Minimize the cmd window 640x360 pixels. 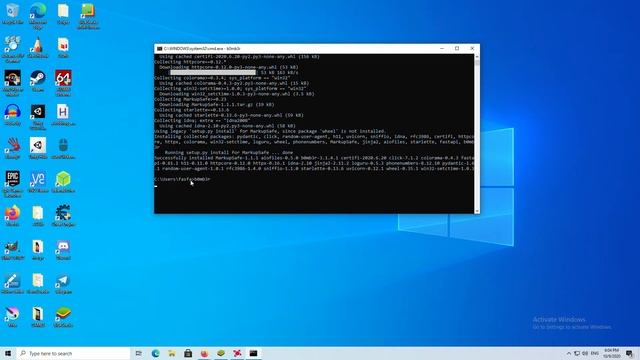442,49
